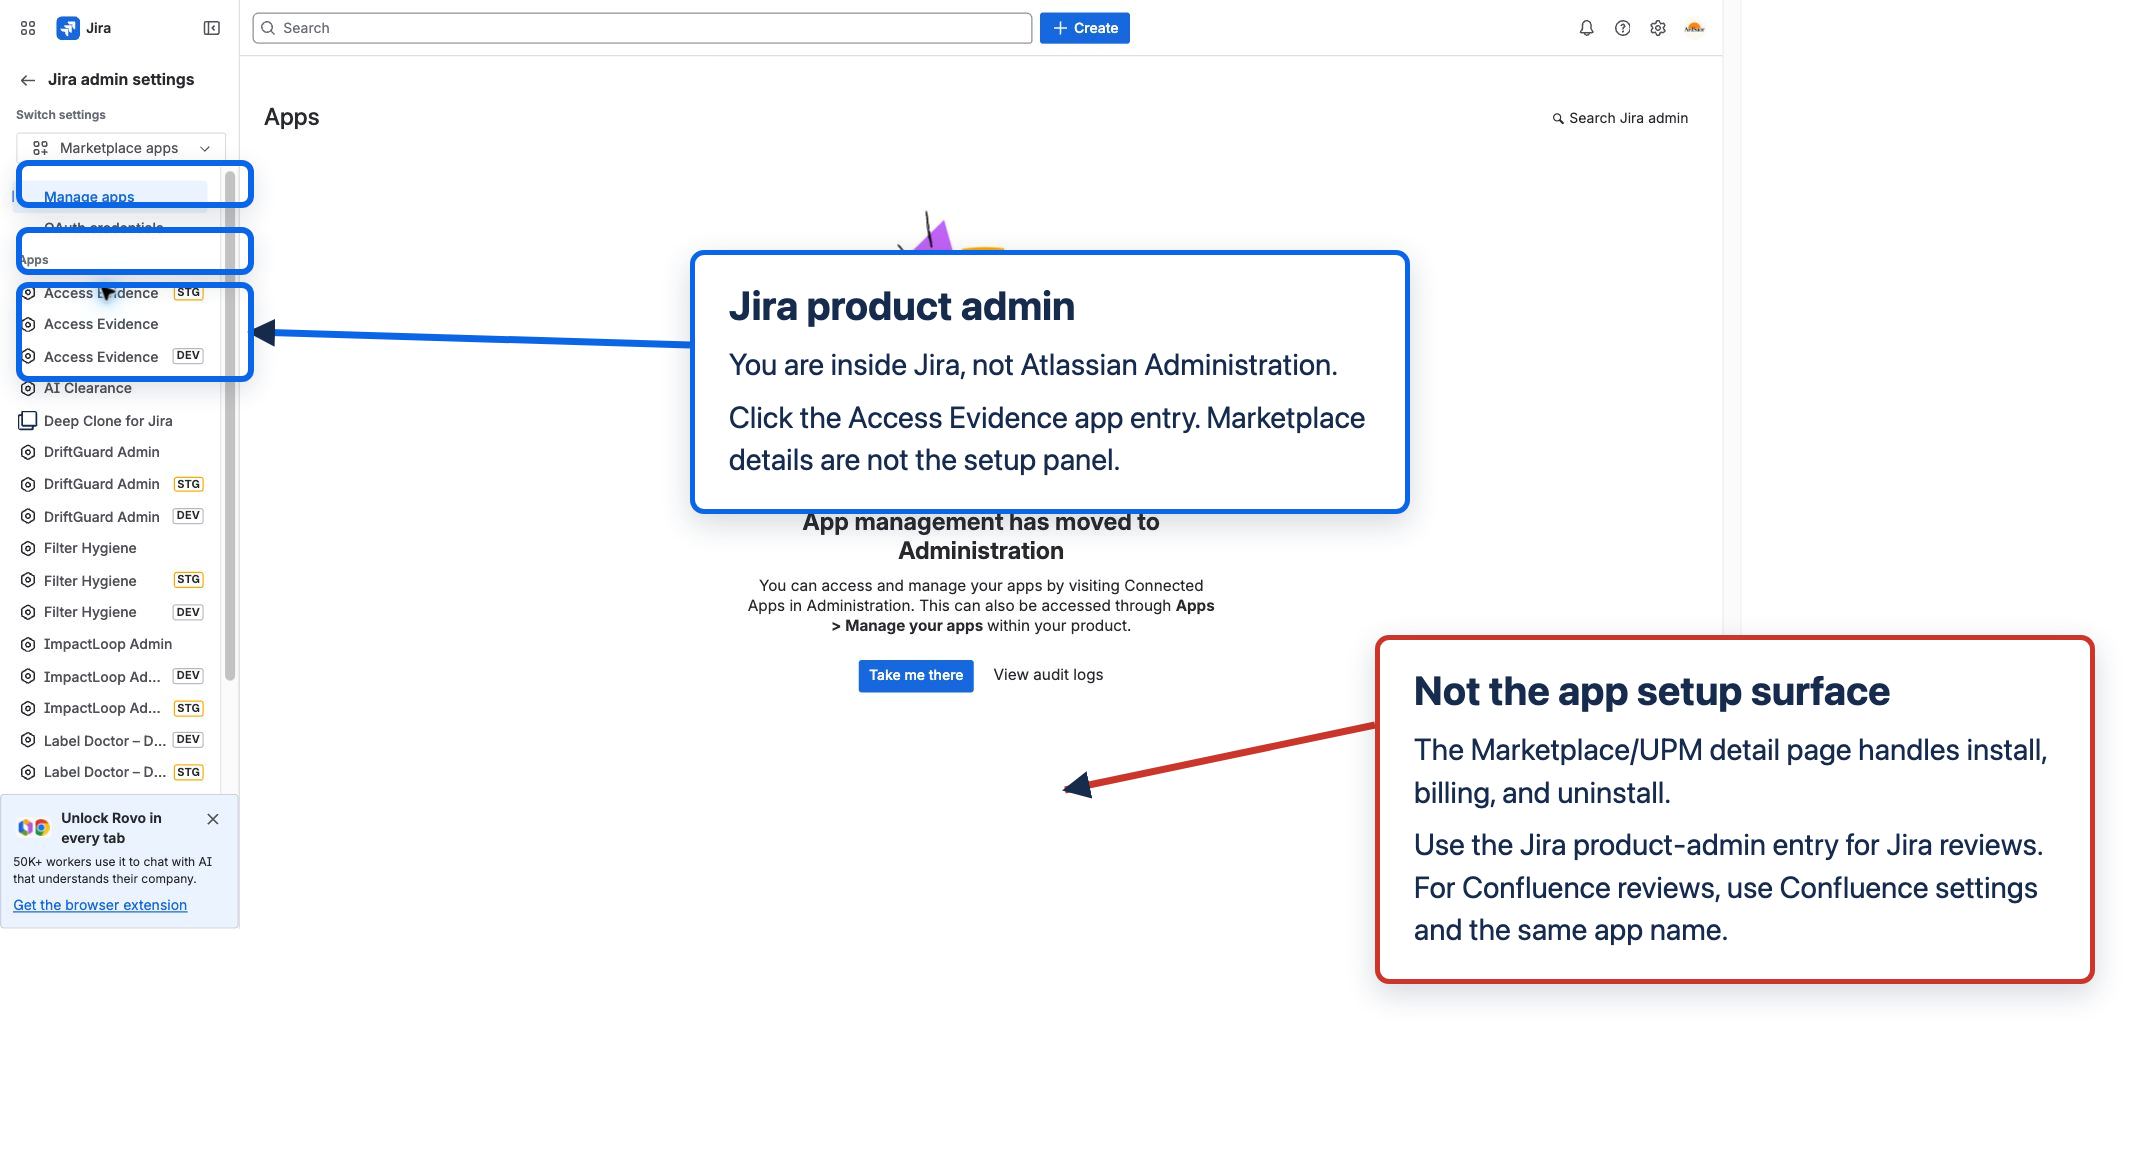Open the help question mark icon
This screenshot has width=2153, height=1160.
[1622, 28]
